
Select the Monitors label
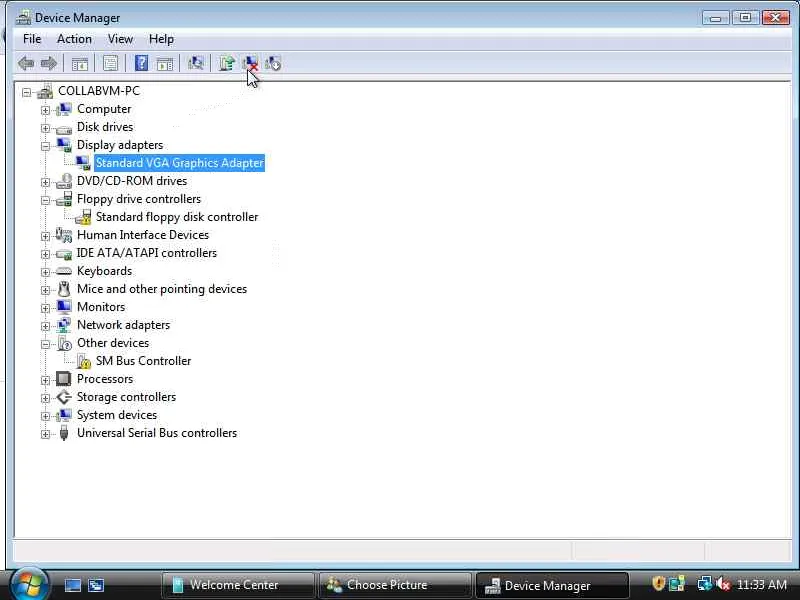tap(101, 307)
